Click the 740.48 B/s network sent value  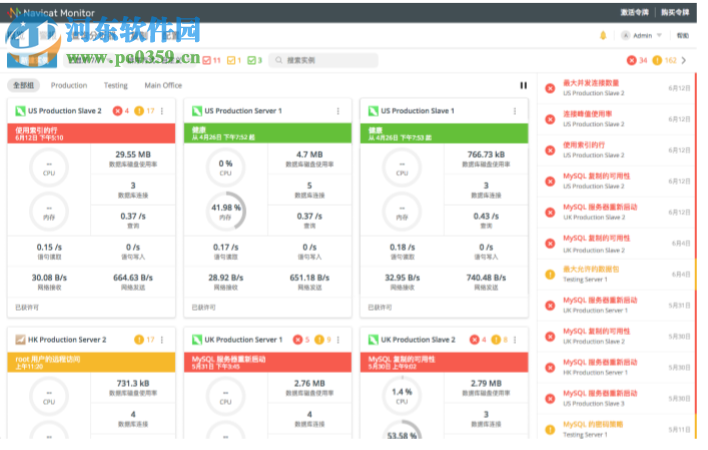click(x=486, y=278)
